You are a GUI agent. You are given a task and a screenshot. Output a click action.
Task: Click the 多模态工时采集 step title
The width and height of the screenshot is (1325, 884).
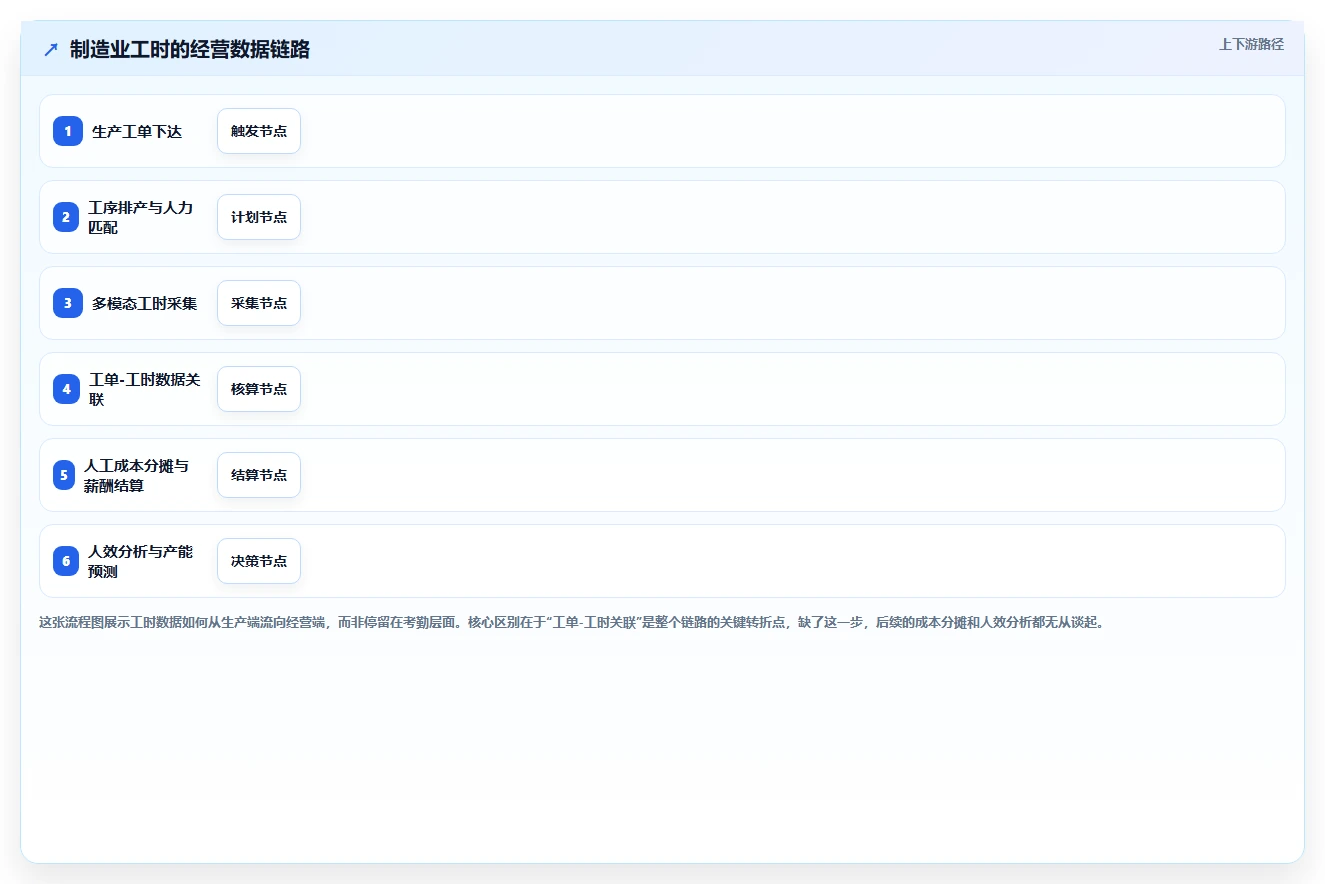(x=144, y=303)
